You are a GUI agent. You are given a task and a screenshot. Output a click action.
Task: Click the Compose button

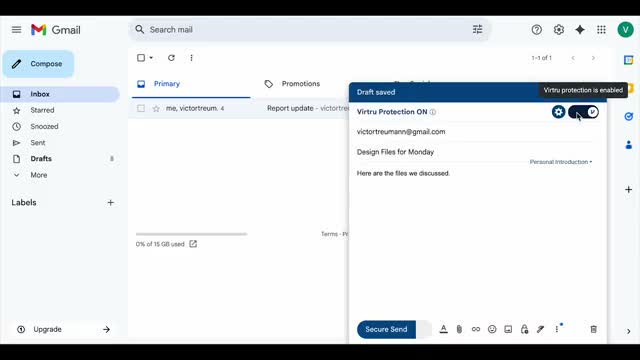point(38,64)
